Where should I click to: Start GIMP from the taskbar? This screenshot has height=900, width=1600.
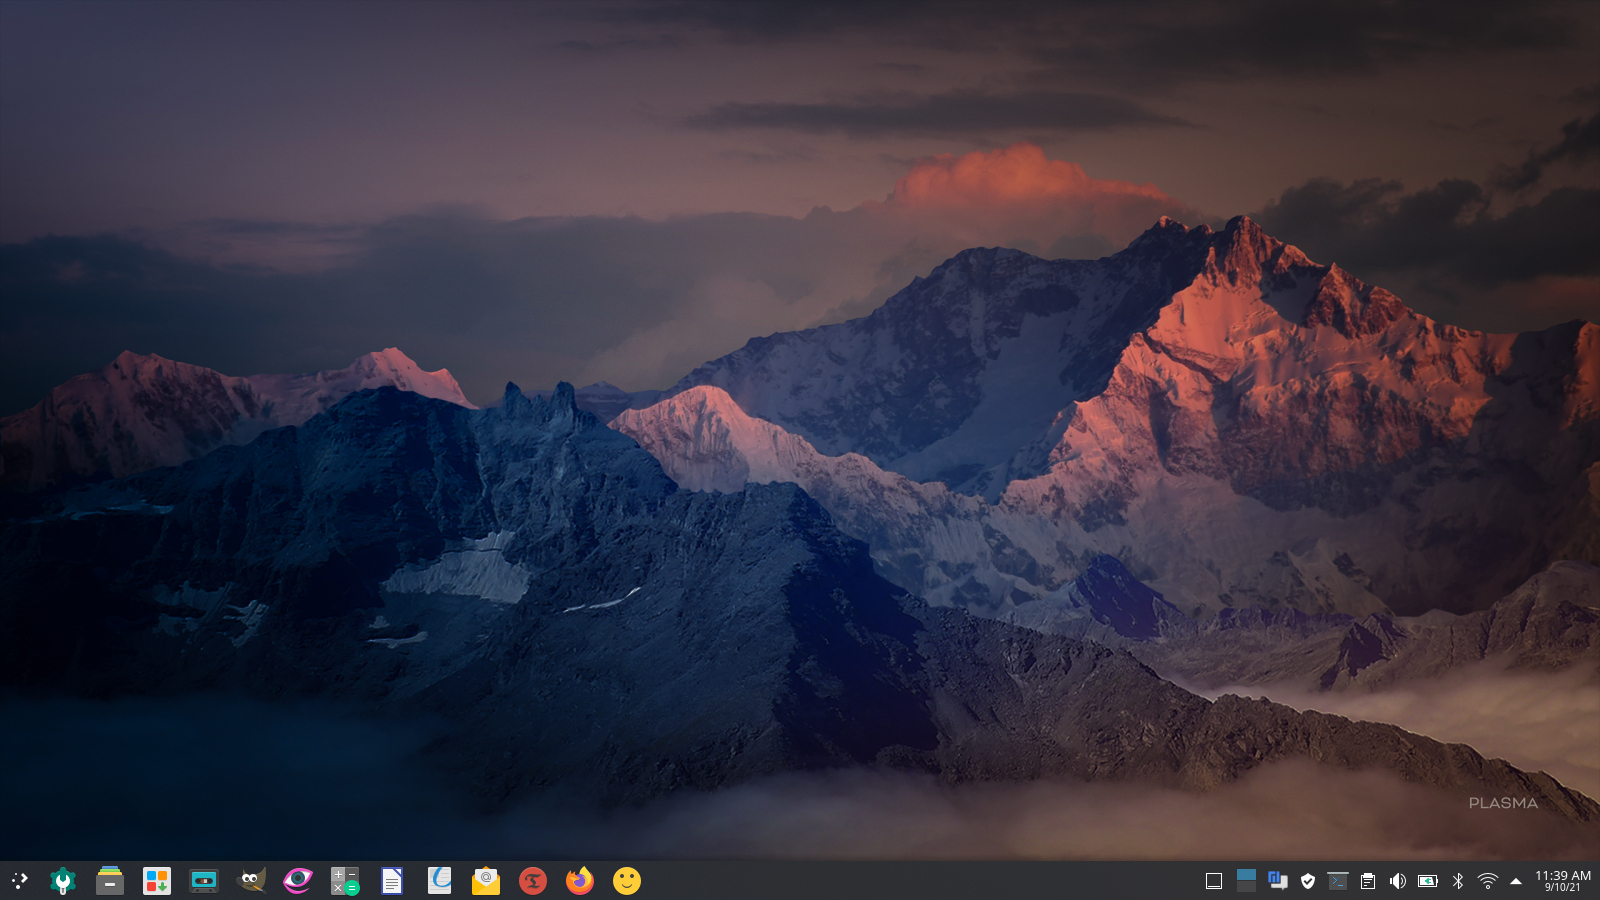point(251,881)
